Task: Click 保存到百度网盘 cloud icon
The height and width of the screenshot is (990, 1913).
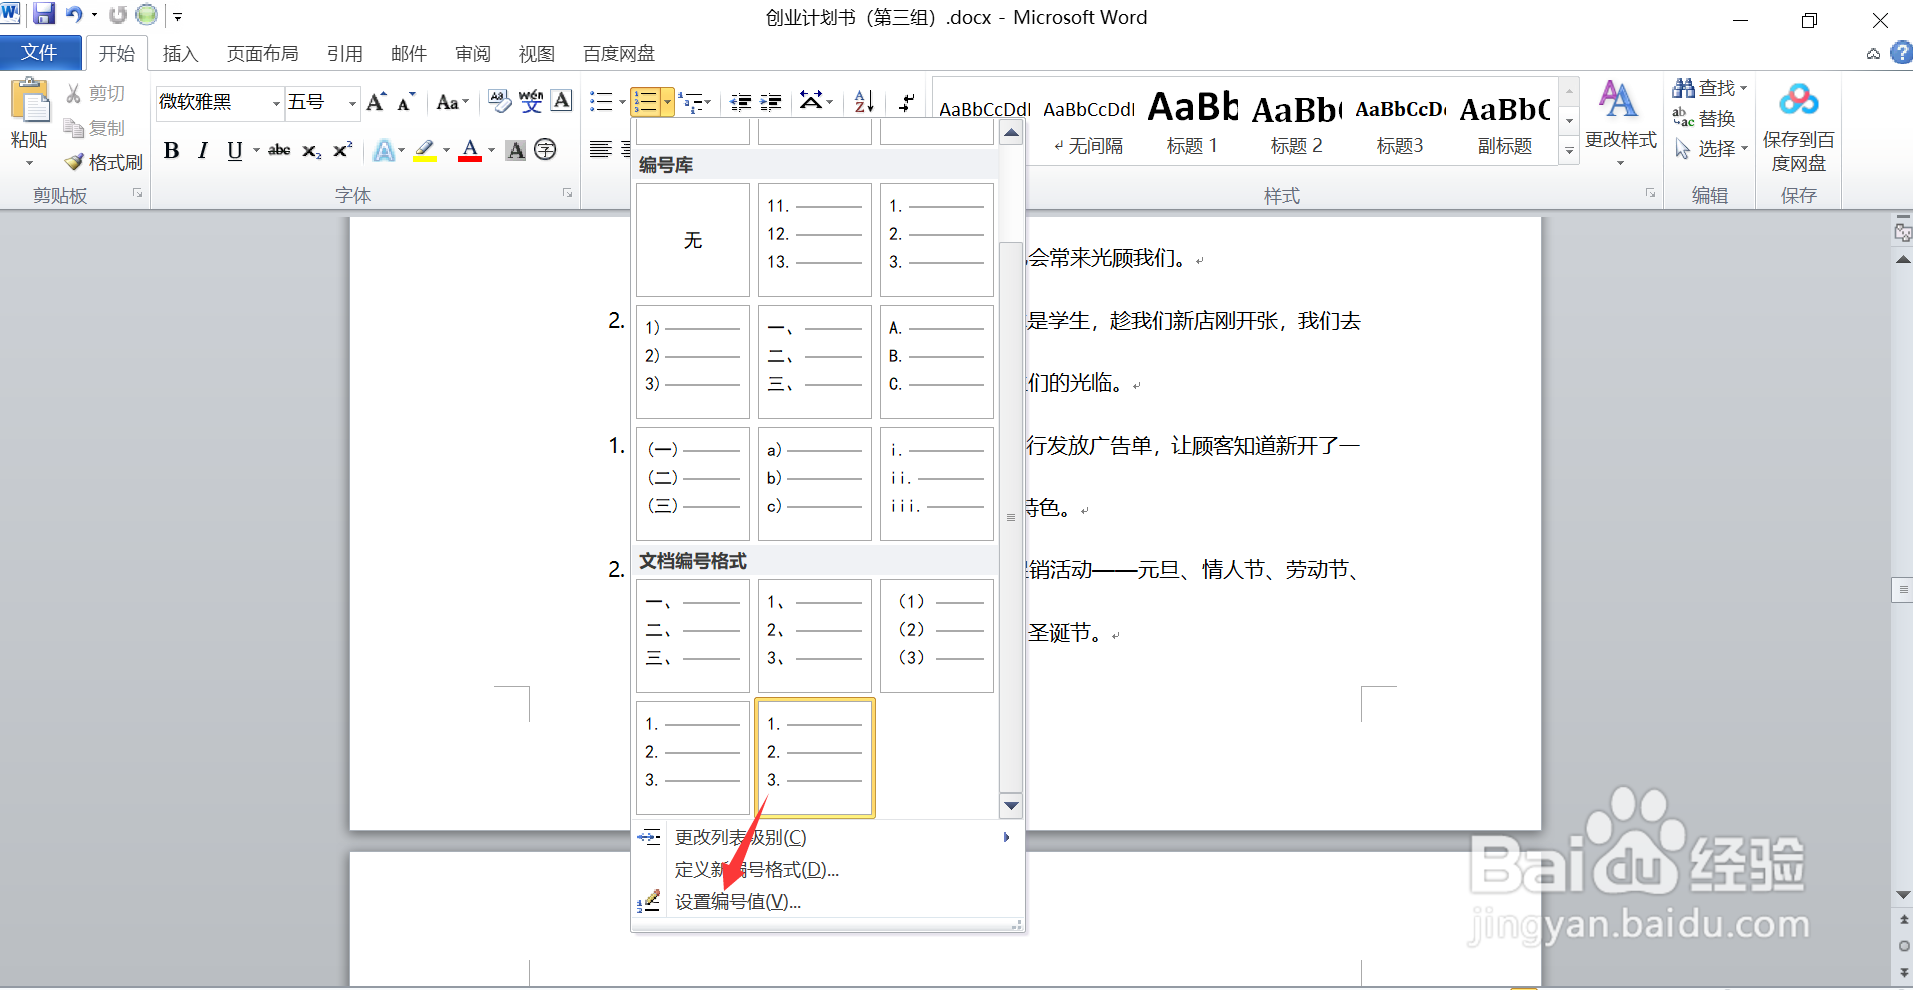Action: point(1799,100)
